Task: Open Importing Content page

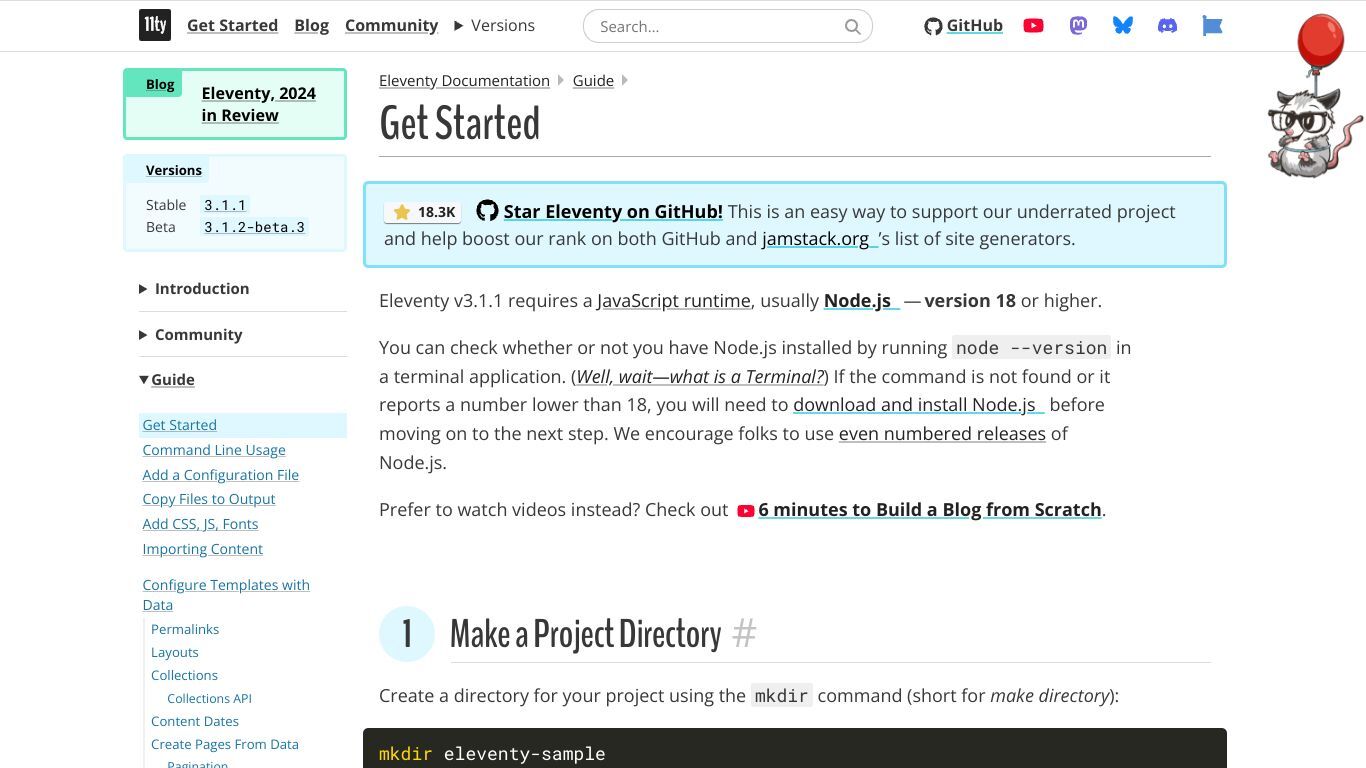Action: tap(202, 549)
